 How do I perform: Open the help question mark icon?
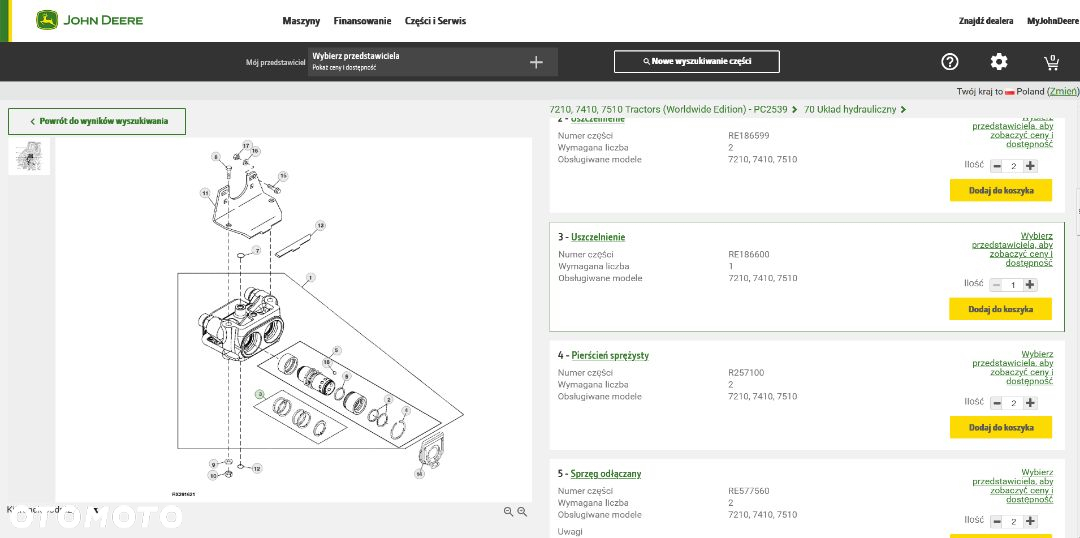pyautogui.click(x=950, y=62)
